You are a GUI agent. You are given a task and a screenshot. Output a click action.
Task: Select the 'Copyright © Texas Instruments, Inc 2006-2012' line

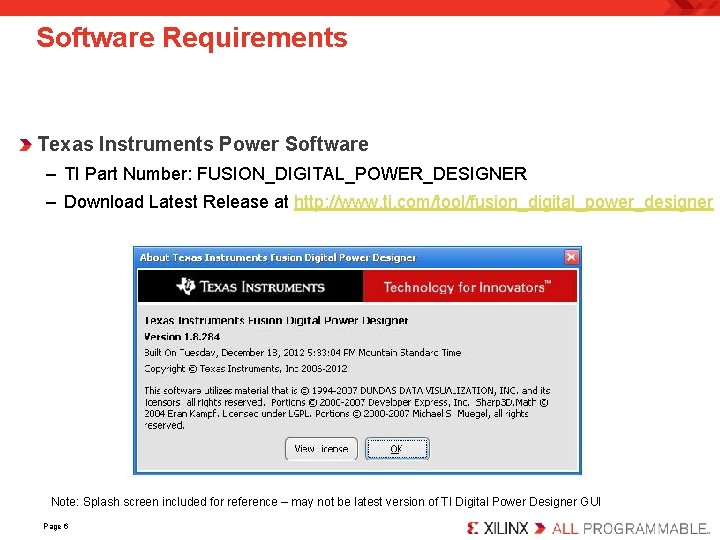pos(246,369)
